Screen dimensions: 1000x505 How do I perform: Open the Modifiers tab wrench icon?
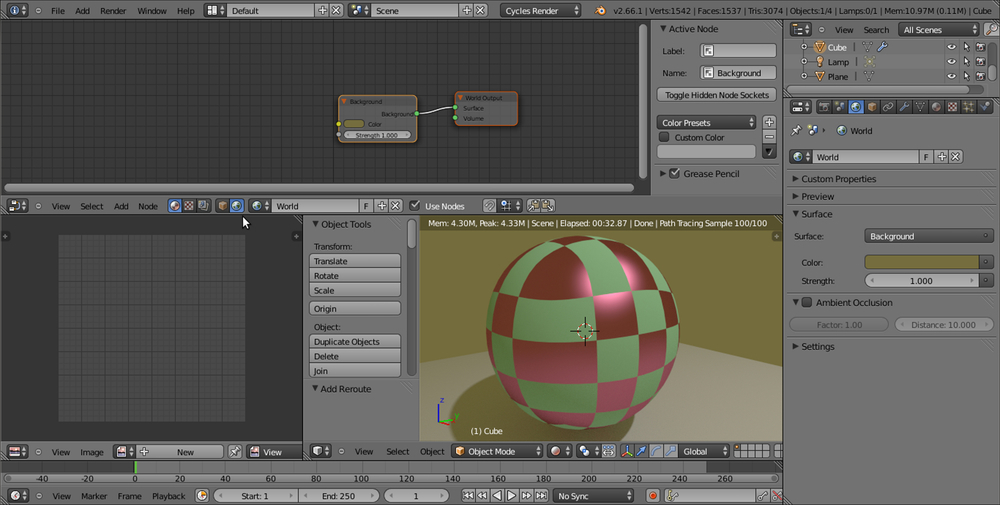(904, 107)
